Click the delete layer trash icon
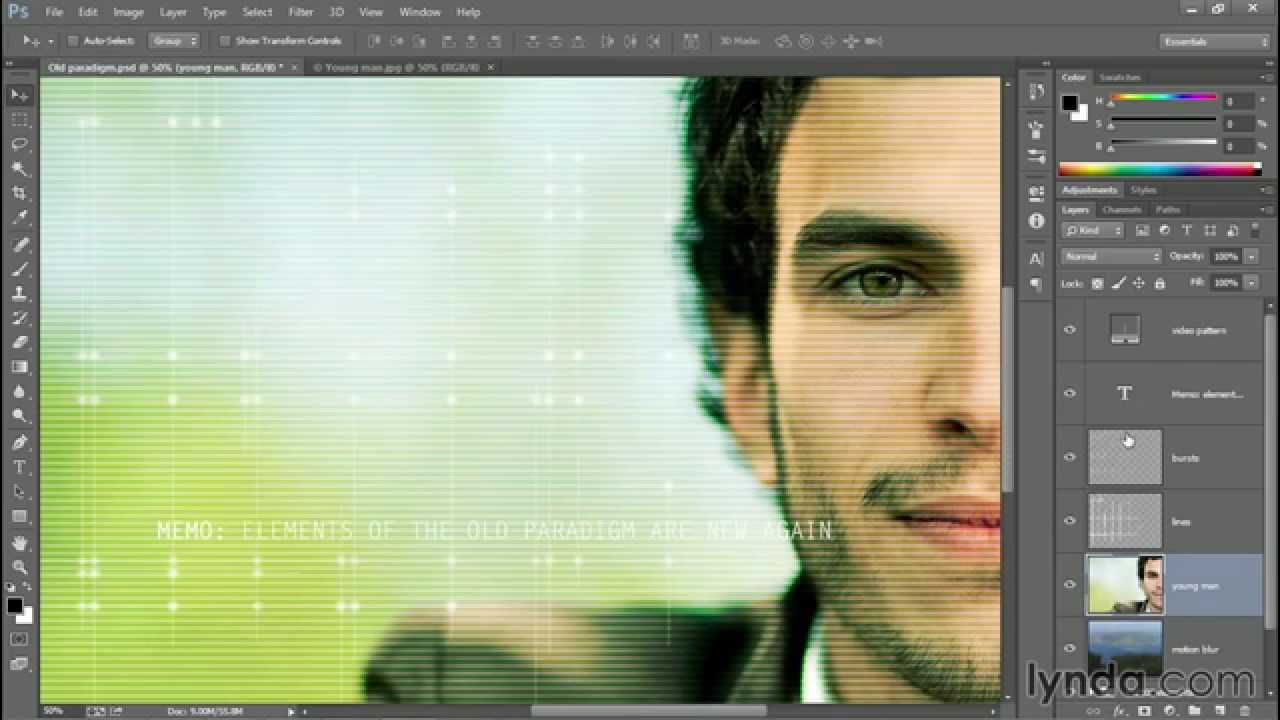The image size is (1280, 720). (1245, 711)
